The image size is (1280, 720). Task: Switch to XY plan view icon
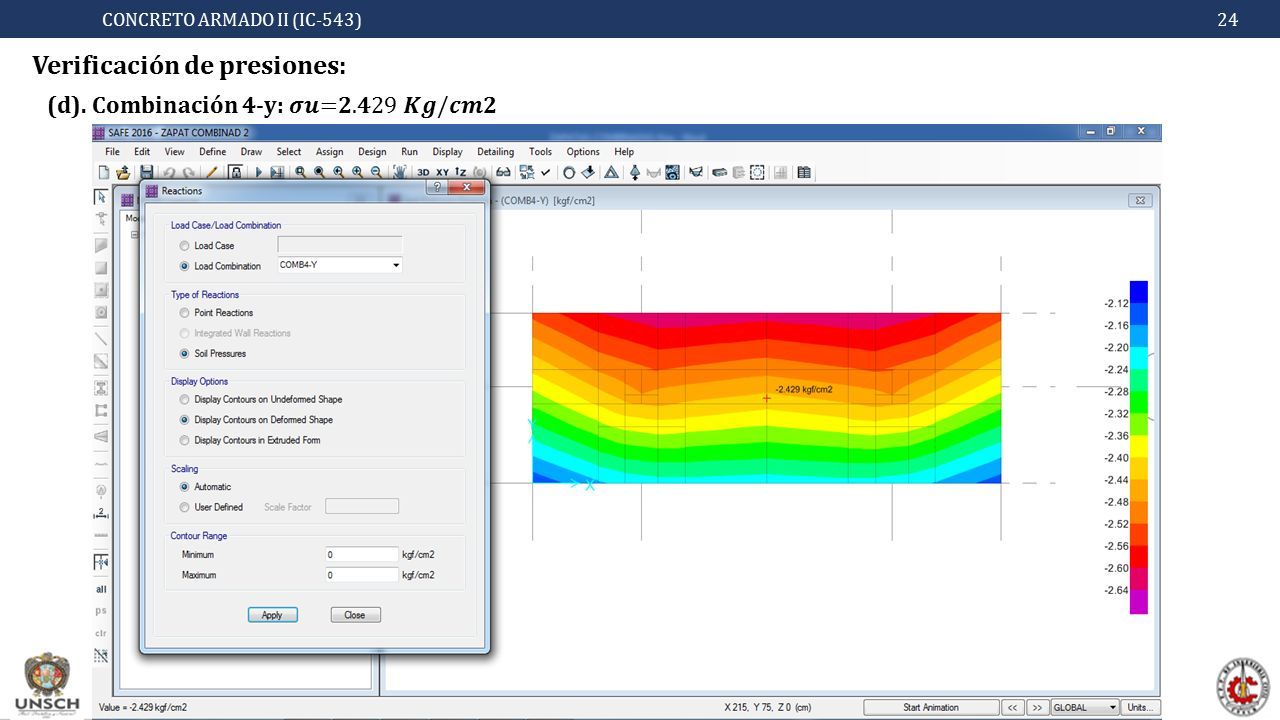tap(442, 172)
